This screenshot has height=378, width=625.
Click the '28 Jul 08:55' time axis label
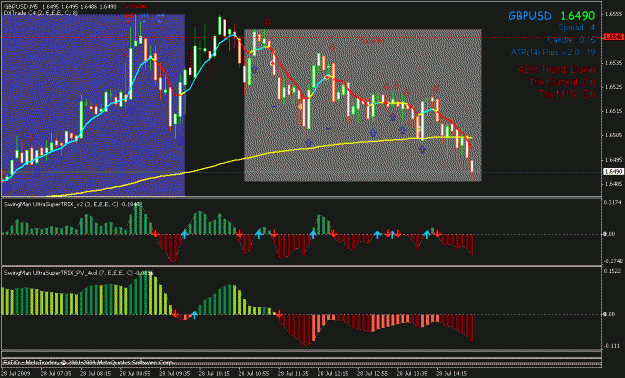click(135, 374)
